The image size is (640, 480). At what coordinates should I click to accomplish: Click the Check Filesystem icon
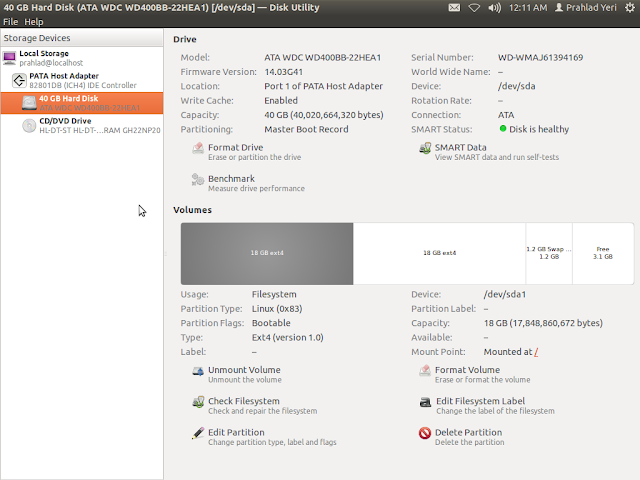point(197,405)
